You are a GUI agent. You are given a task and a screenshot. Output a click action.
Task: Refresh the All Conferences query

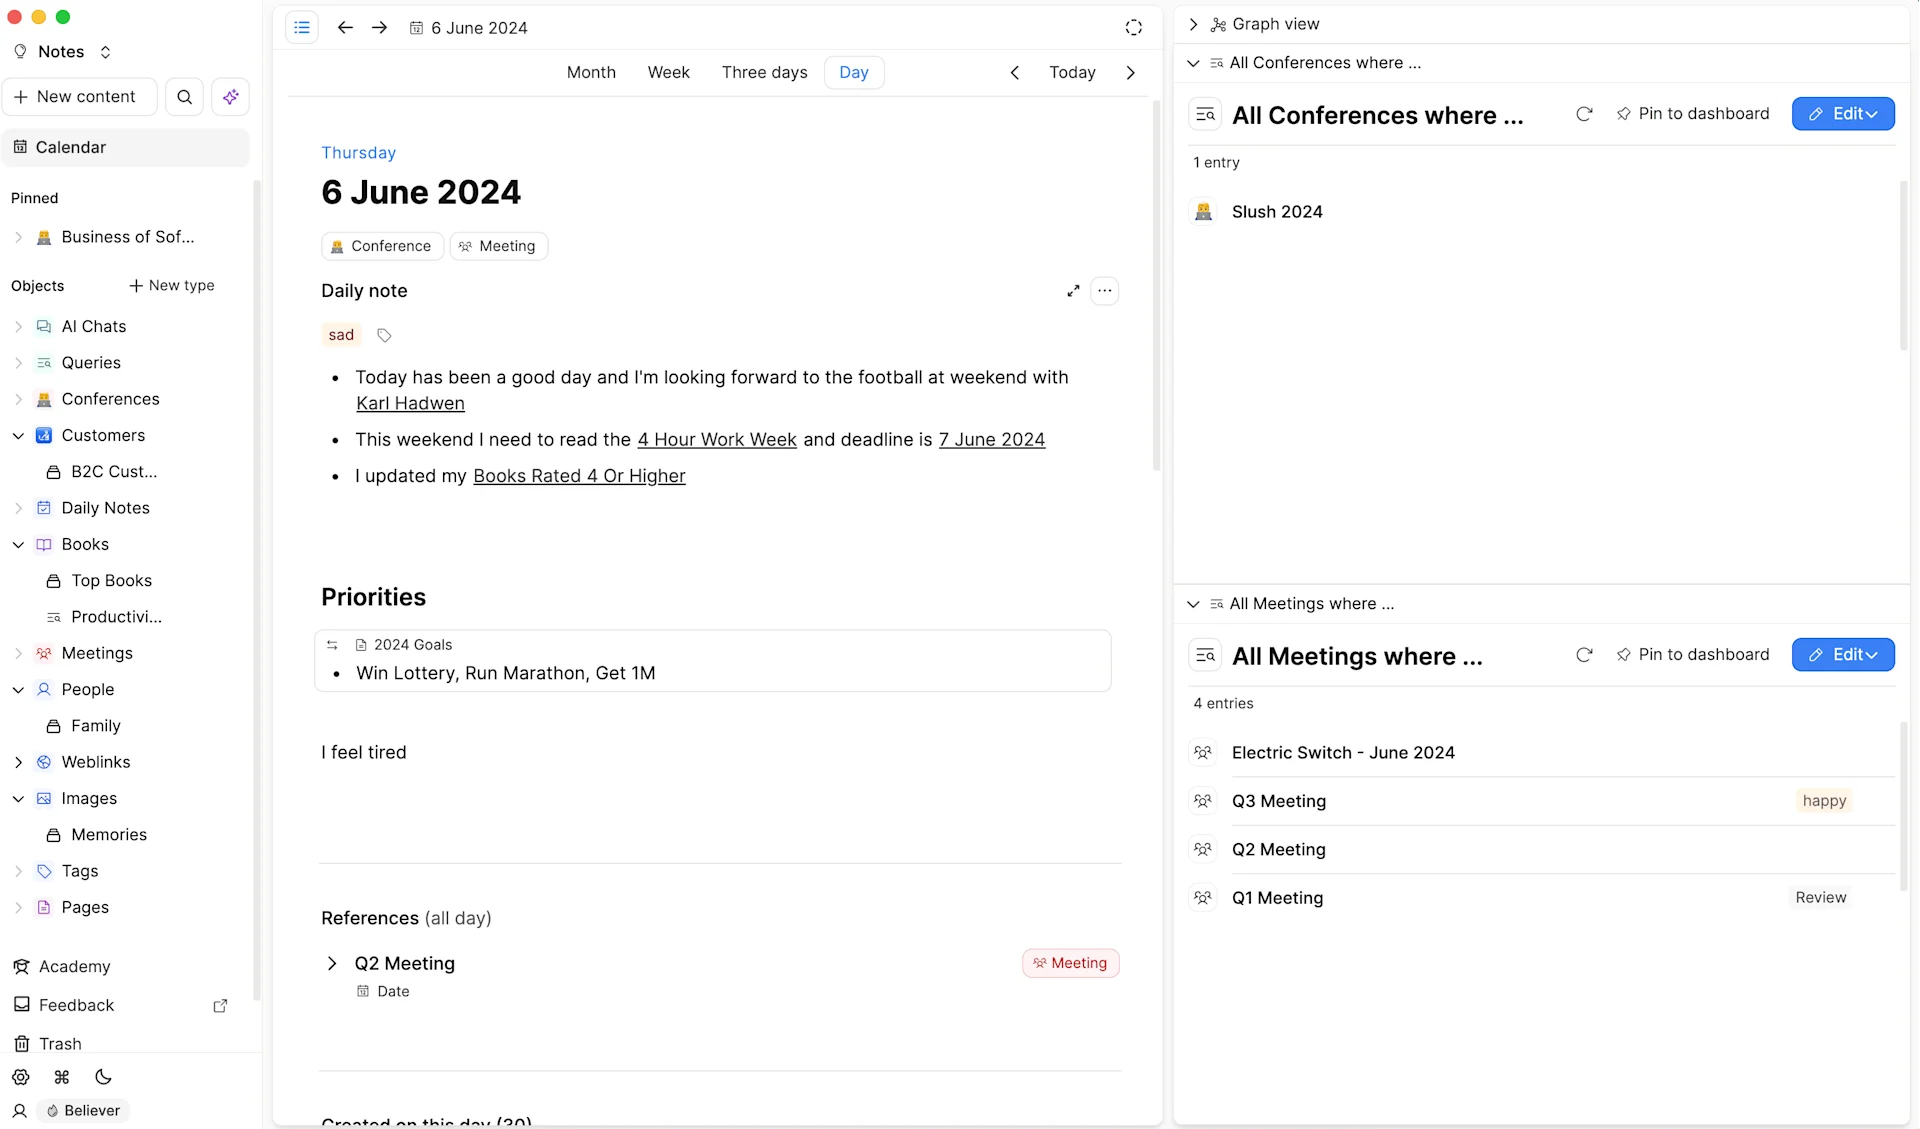(1585, 114)
